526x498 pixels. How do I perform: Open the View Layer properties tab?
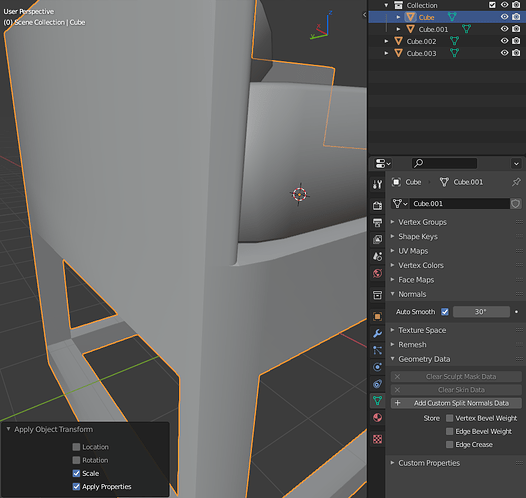tap(377, 239)
